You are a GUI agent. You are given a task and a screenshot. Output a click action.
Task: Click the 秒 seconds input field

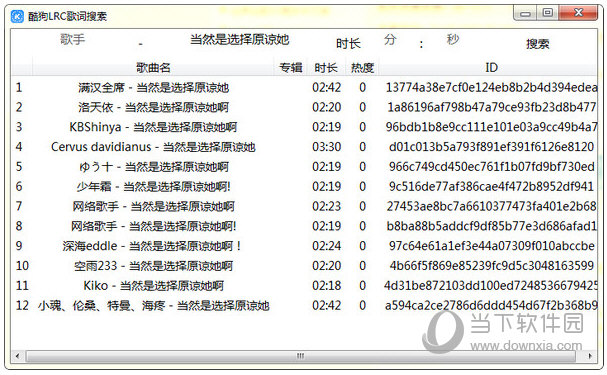(453, 39)
